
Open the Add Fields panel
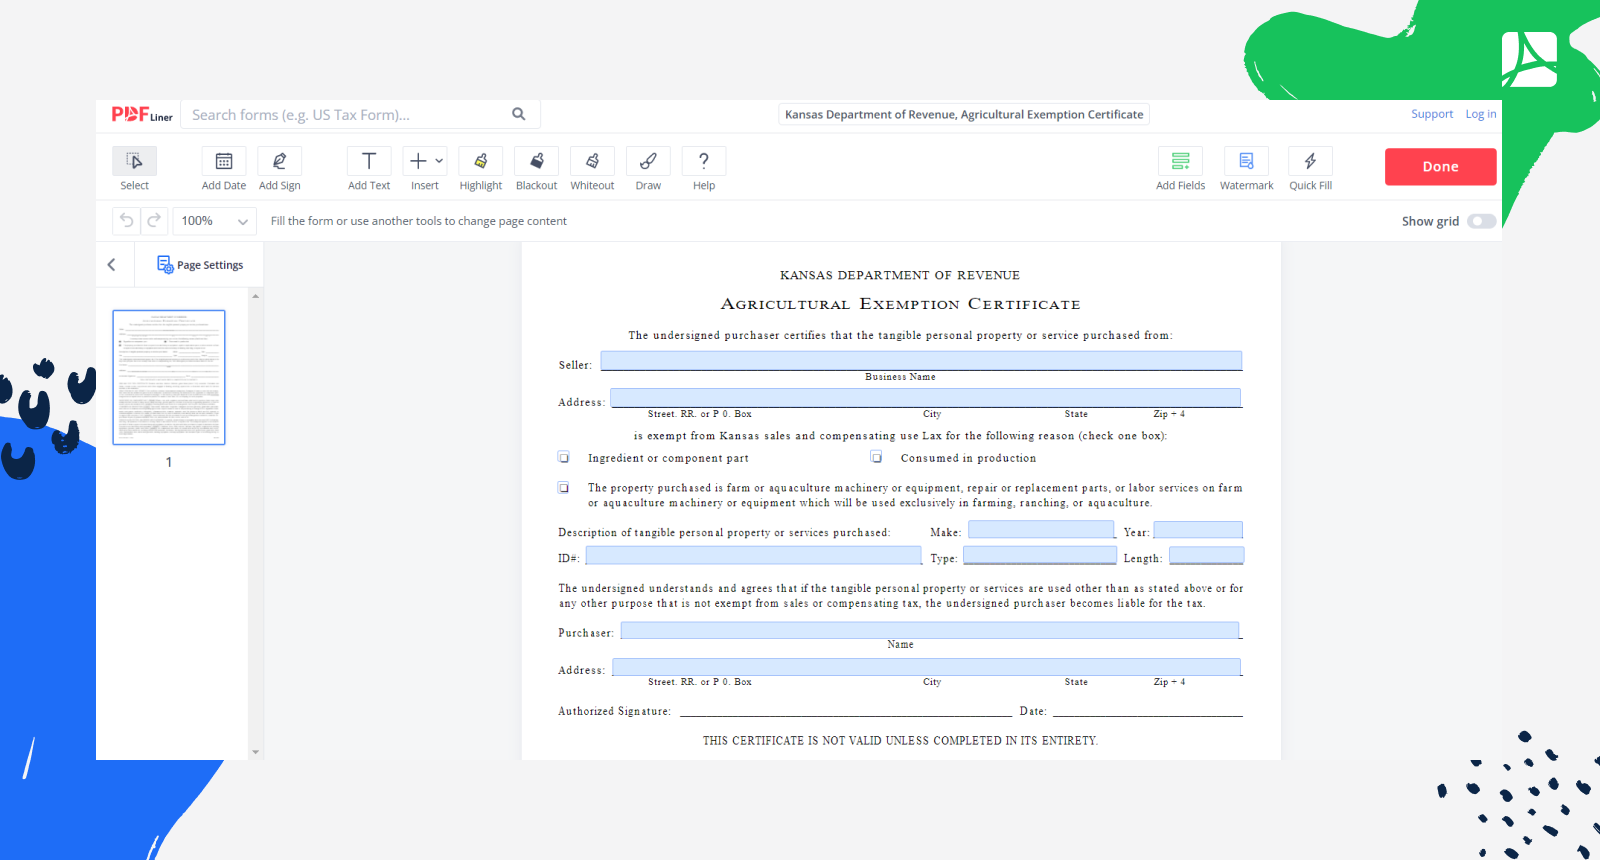[1180, 162]
